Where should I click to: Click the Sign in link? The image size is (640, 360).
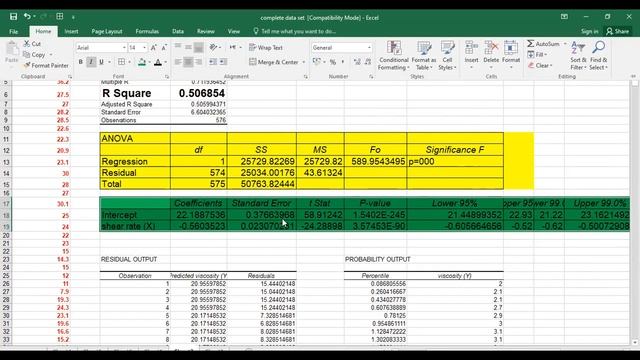click(x=589, y=31)
